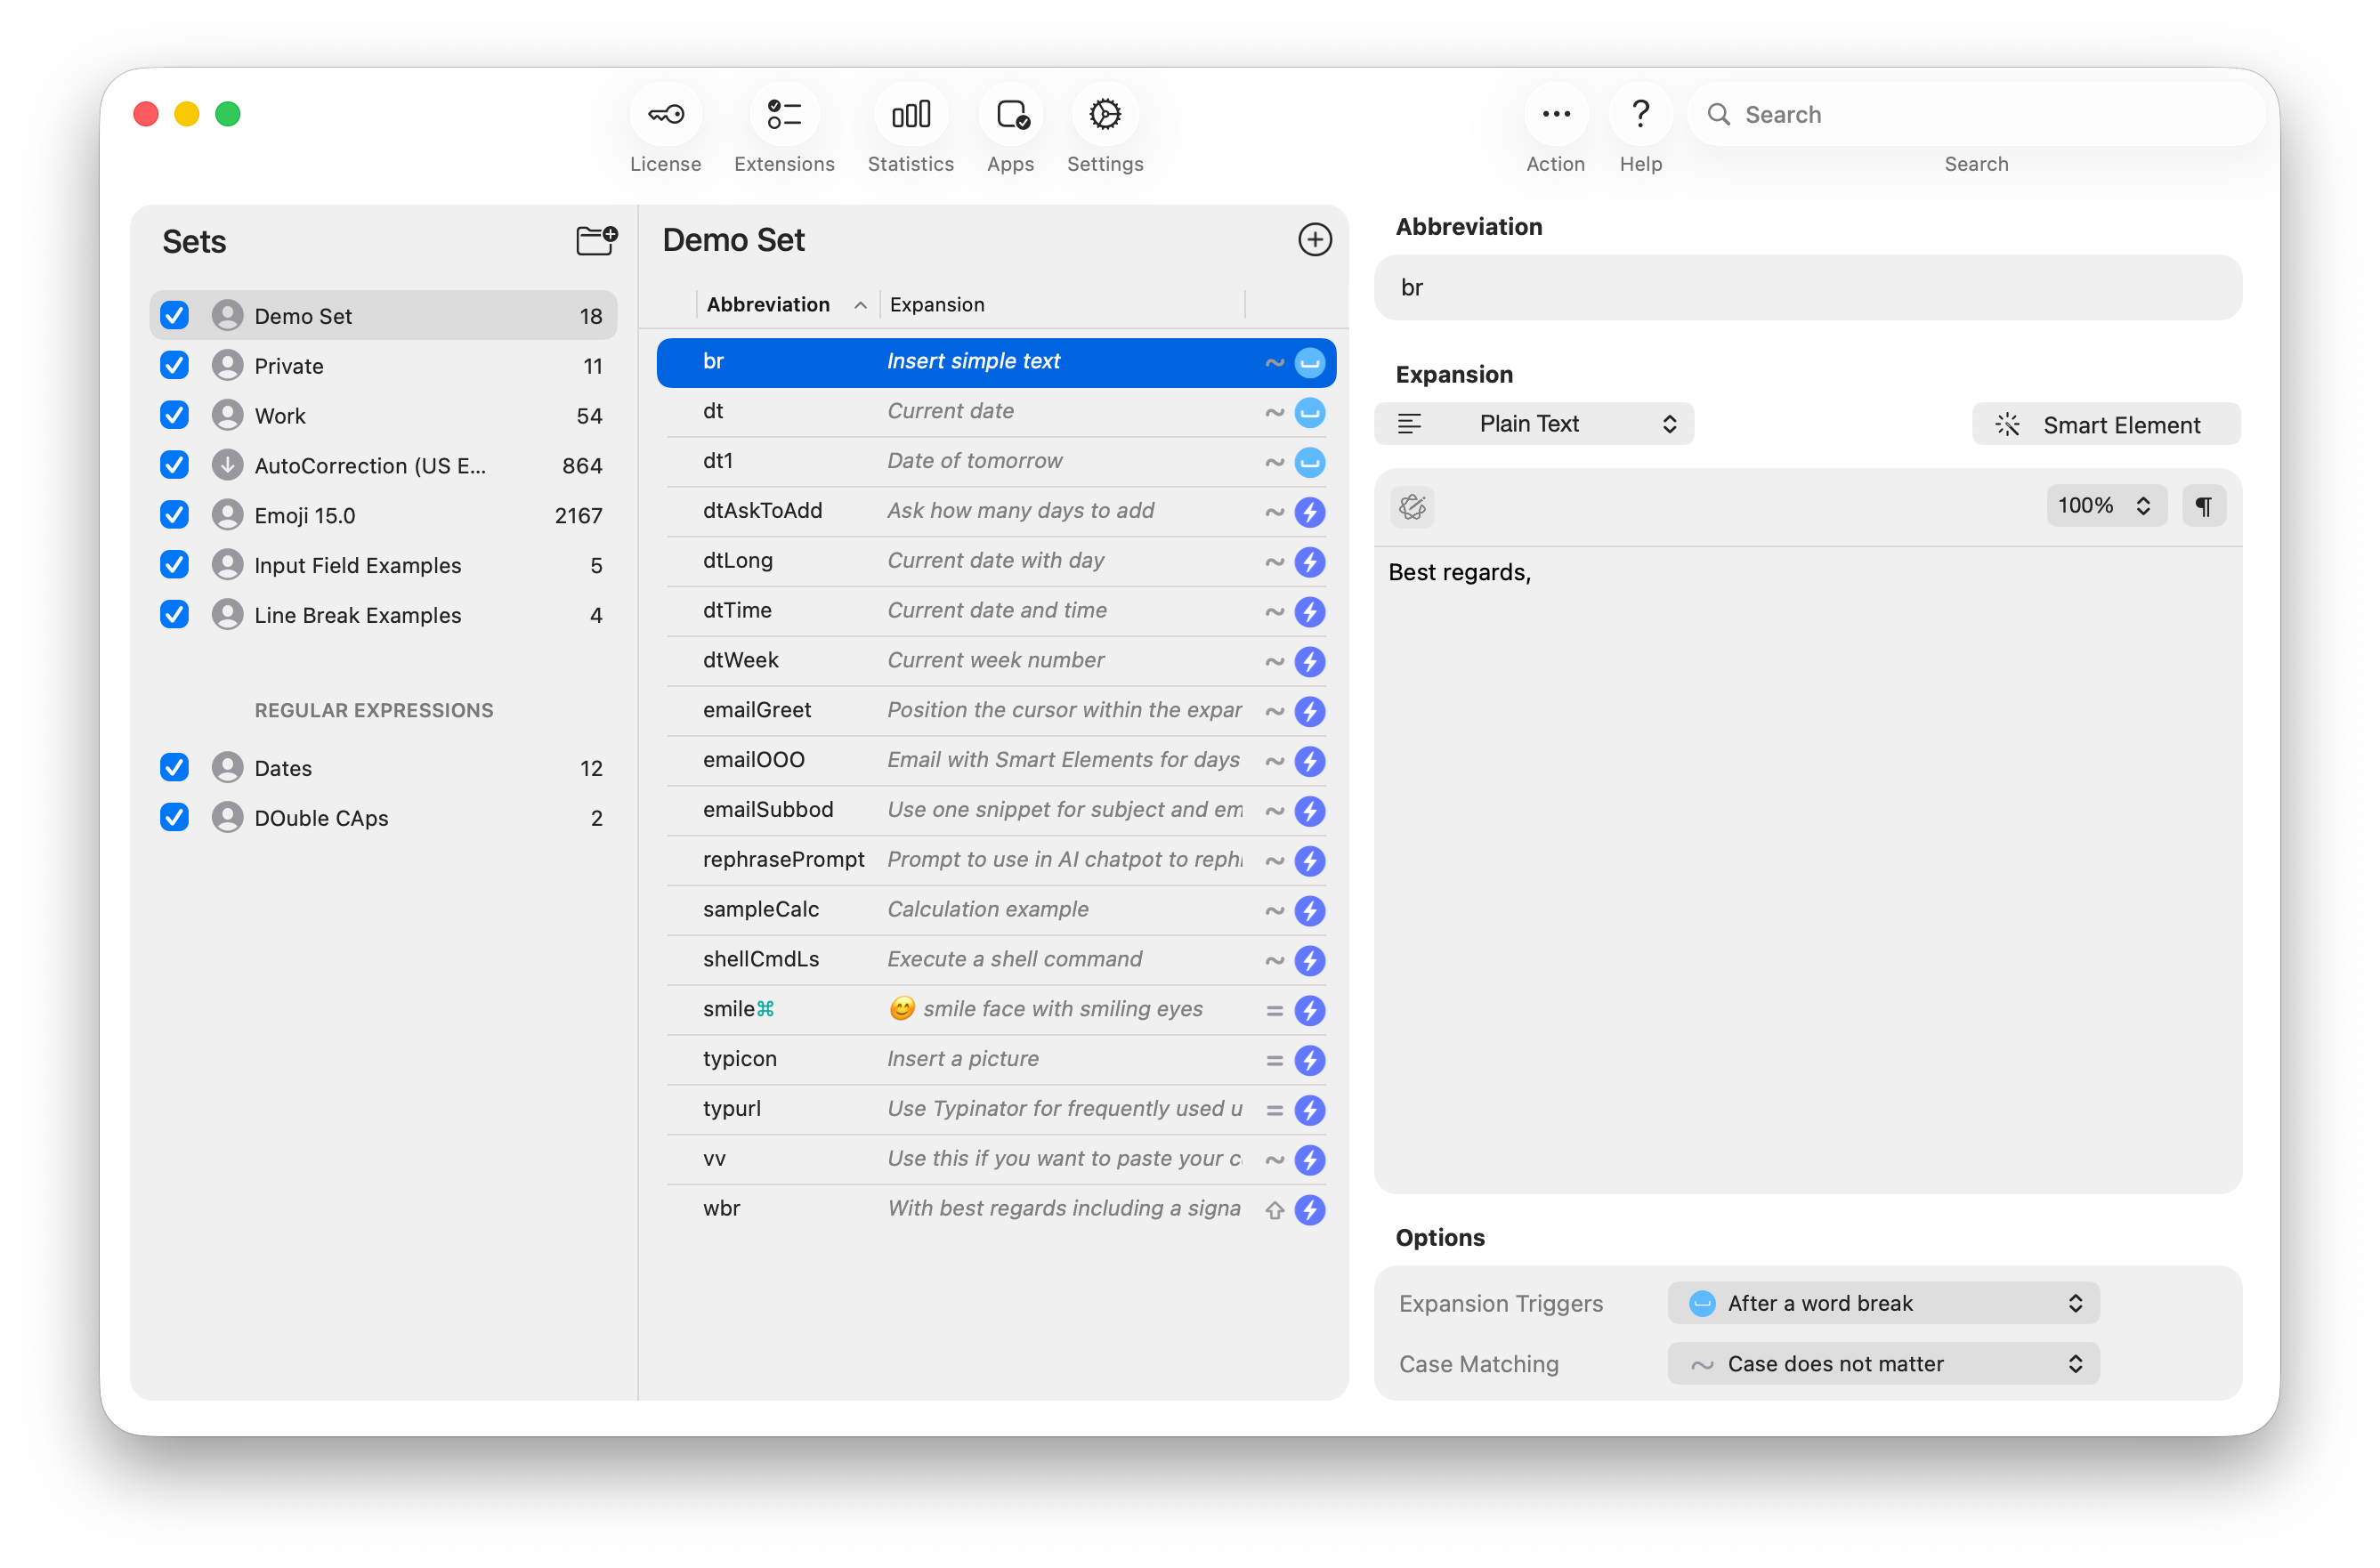Open the Case Matching dropdown
The image size is (2380, 1568).
point(1883,1364)
